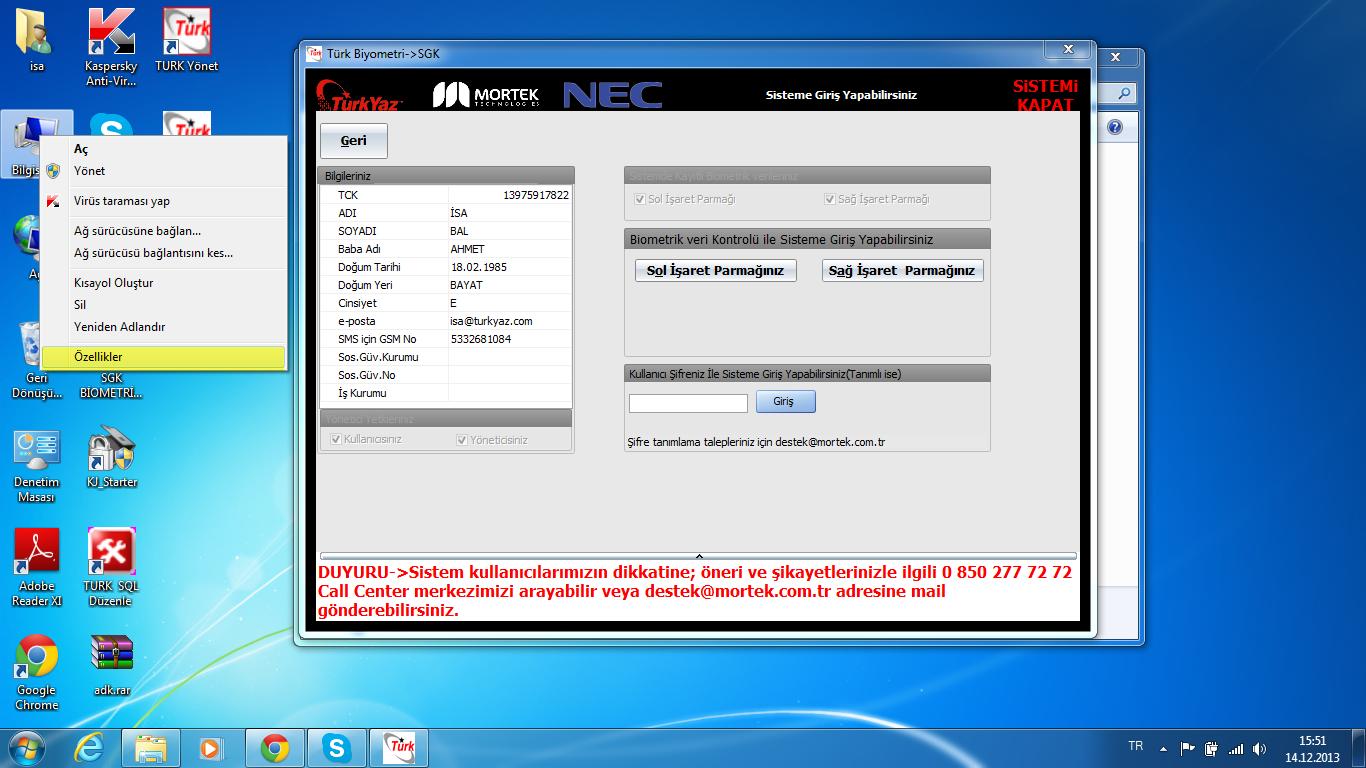1366x768 pixels.
Task: Toggle the Kullanıcısınız checkbox
Action: [336, 439]
